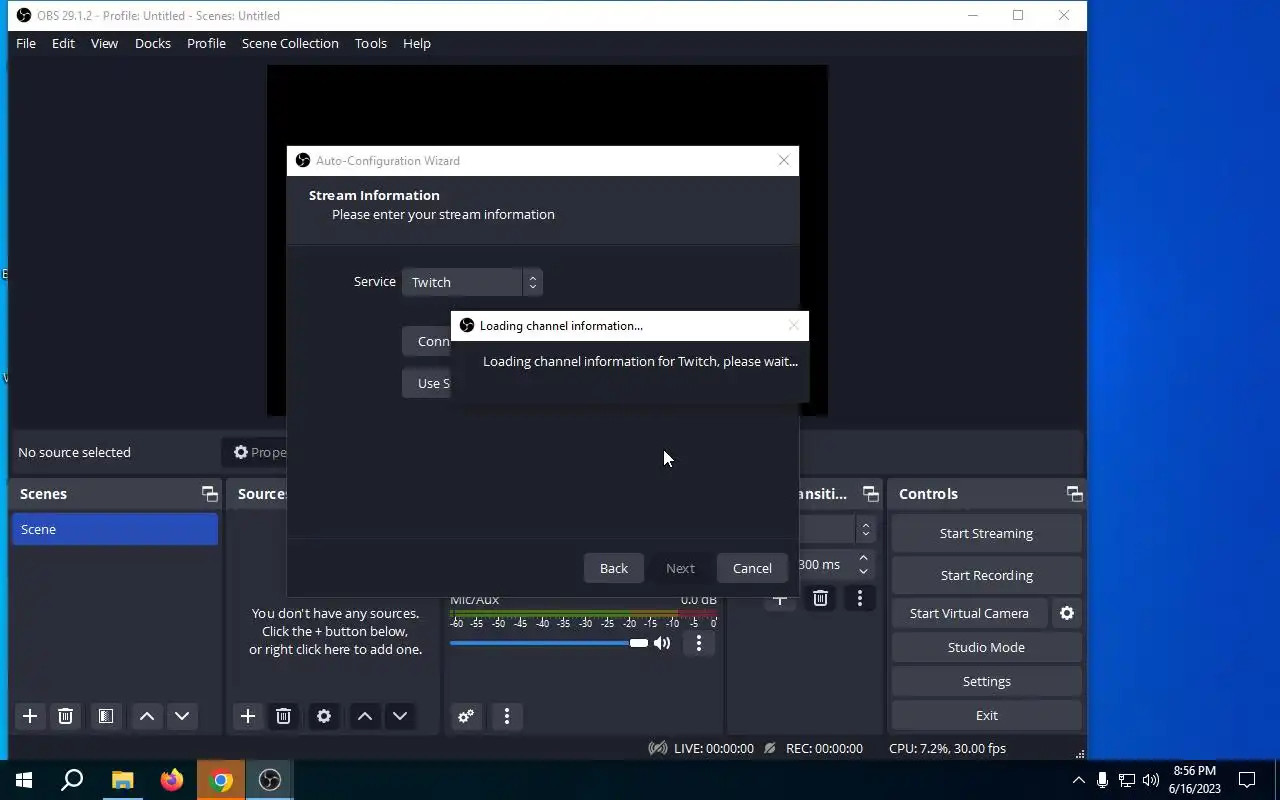Open Edit menu
1280x800 pixels.
point(63,43)
